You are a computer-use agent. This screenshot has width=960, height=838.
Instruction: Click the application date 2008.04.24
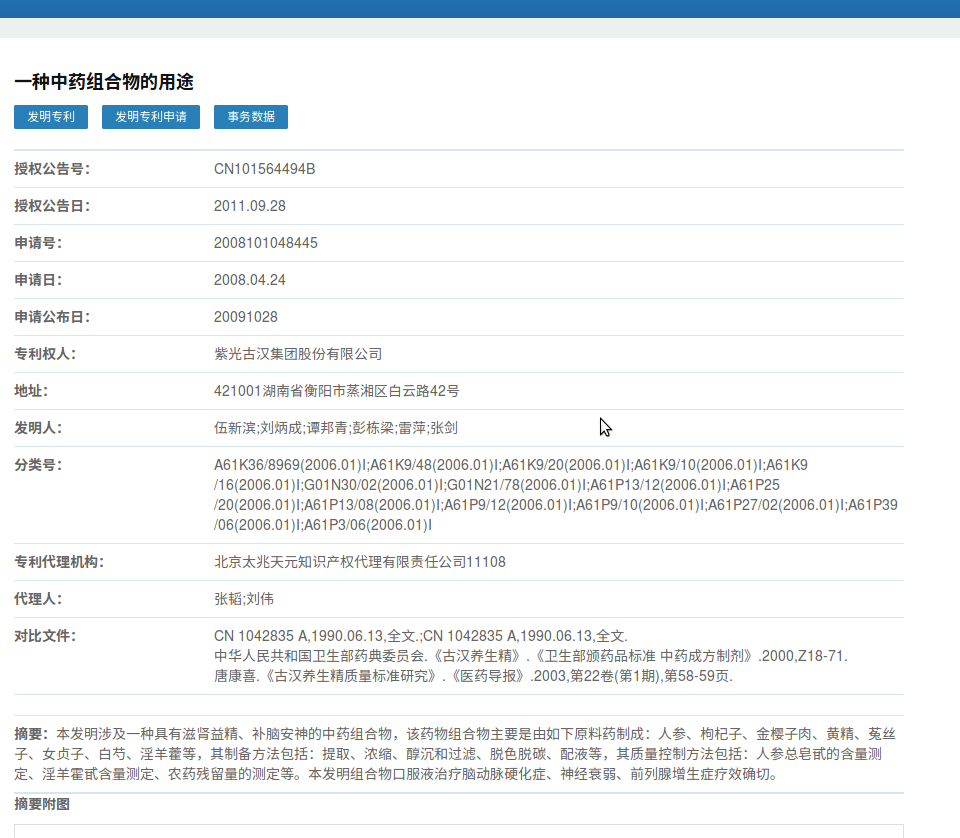250,280
